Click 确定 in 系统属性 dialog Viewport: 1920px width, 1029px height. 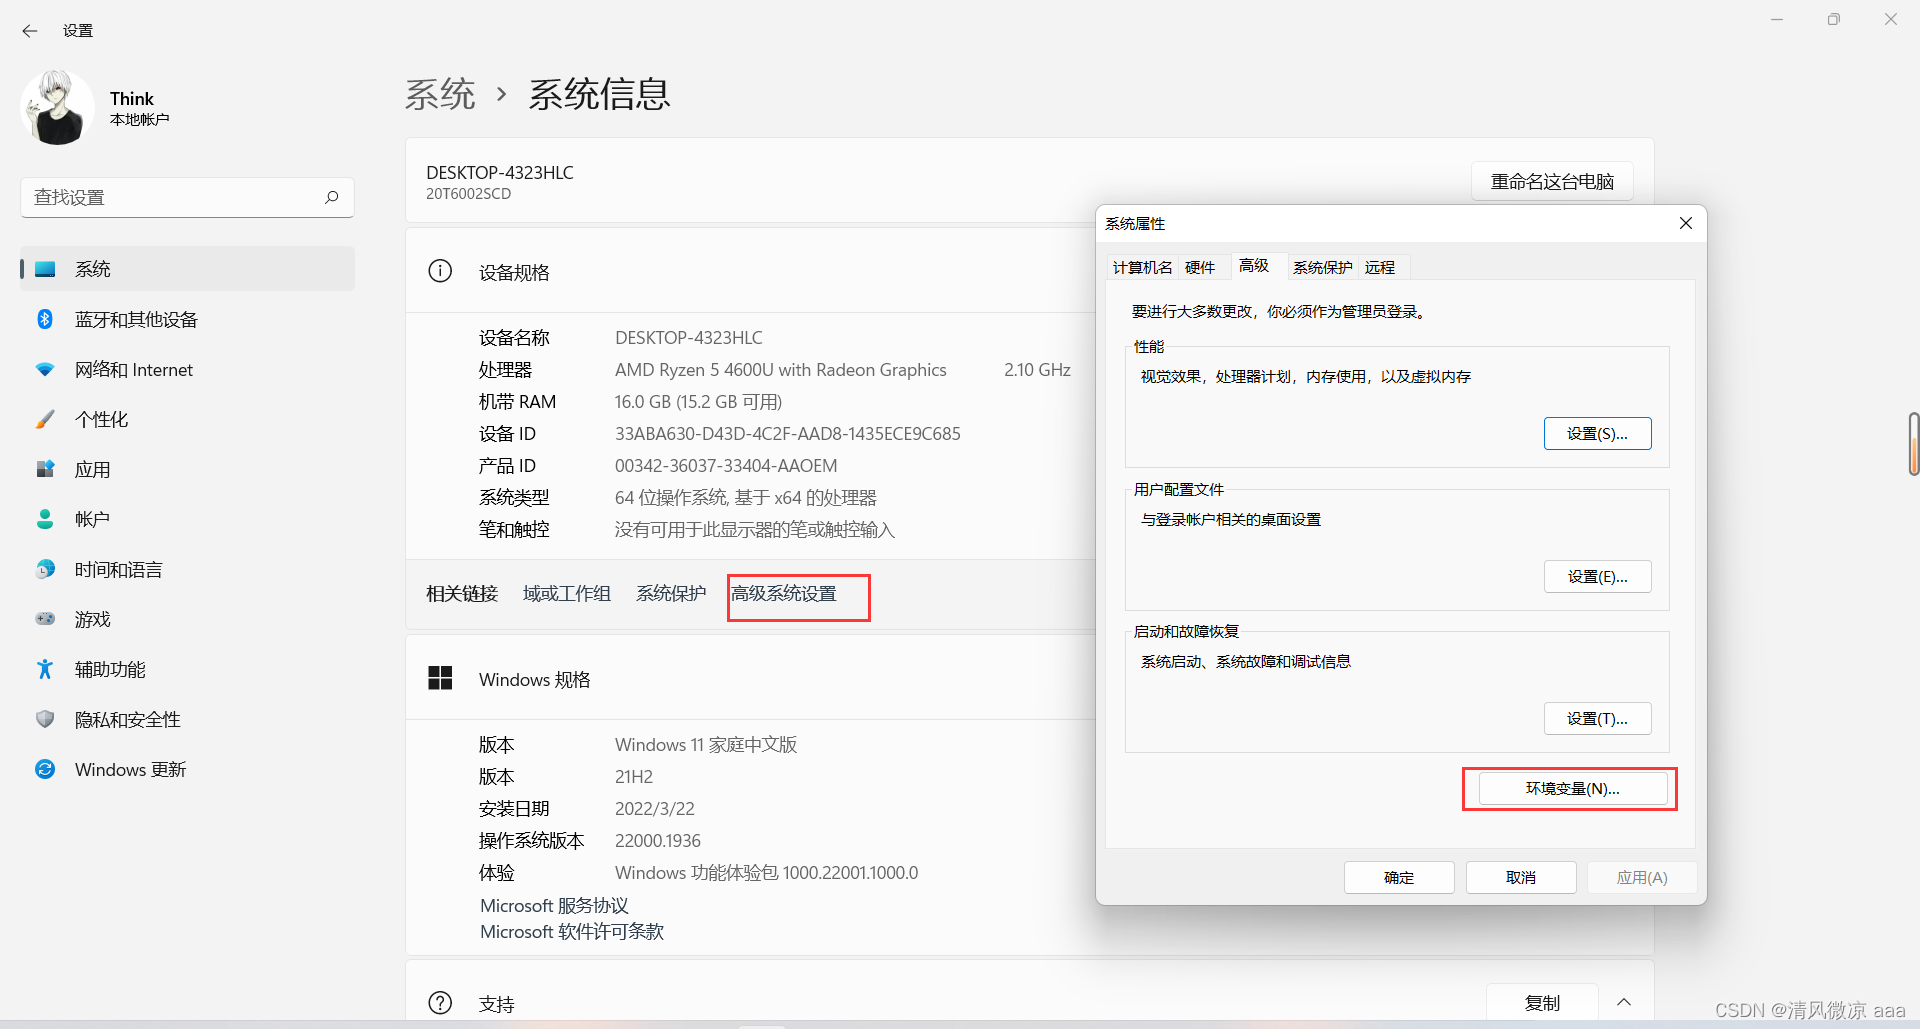[1399, 877]
